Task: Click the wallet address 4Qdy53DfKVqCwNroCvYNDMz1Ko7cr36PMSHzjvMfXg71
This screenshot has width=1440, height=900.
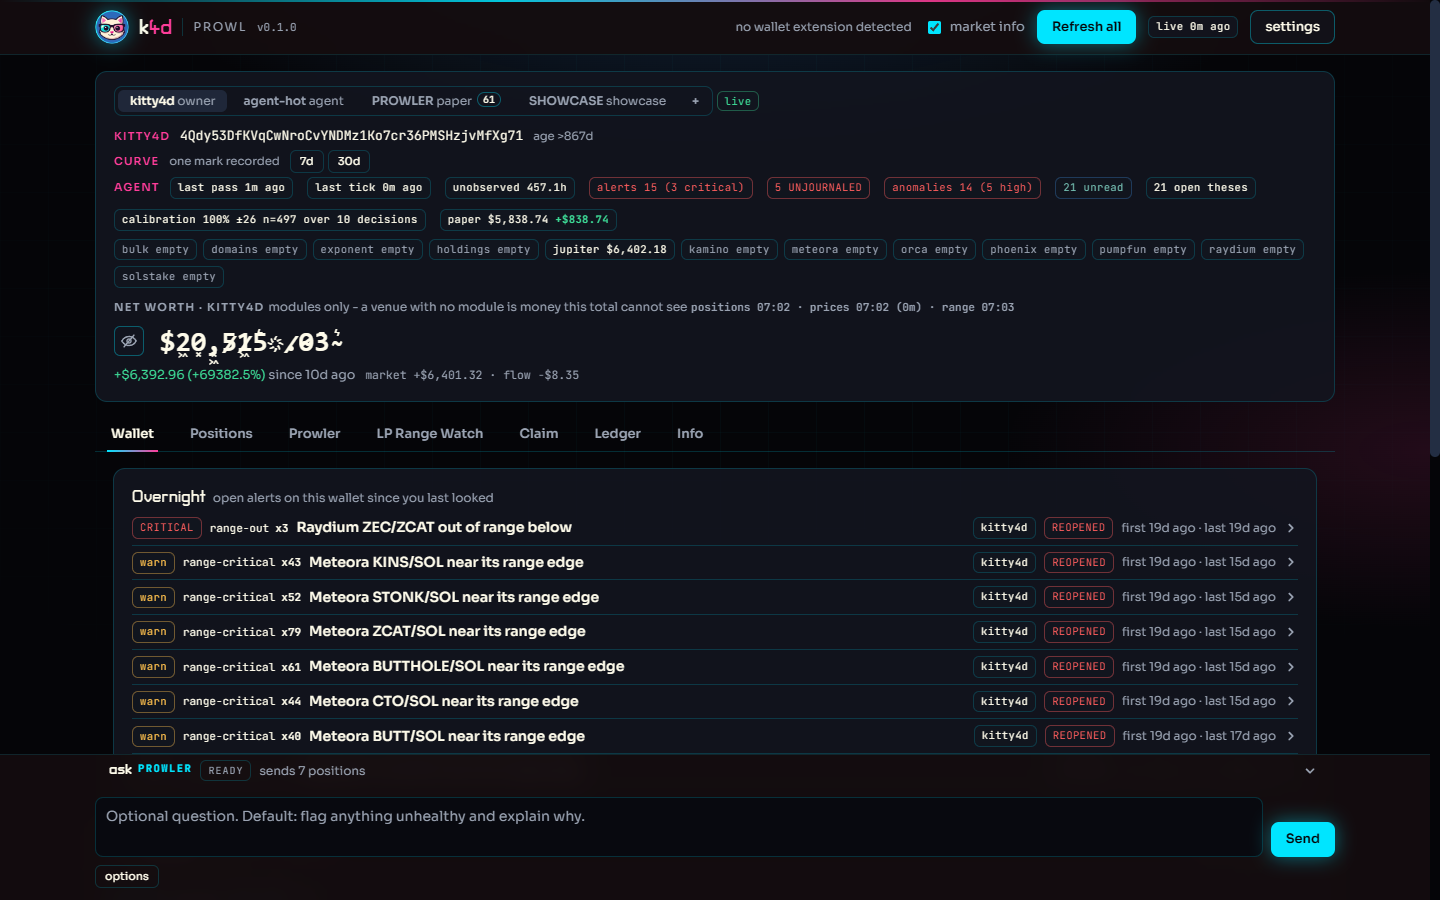Action: click(351, 136)
